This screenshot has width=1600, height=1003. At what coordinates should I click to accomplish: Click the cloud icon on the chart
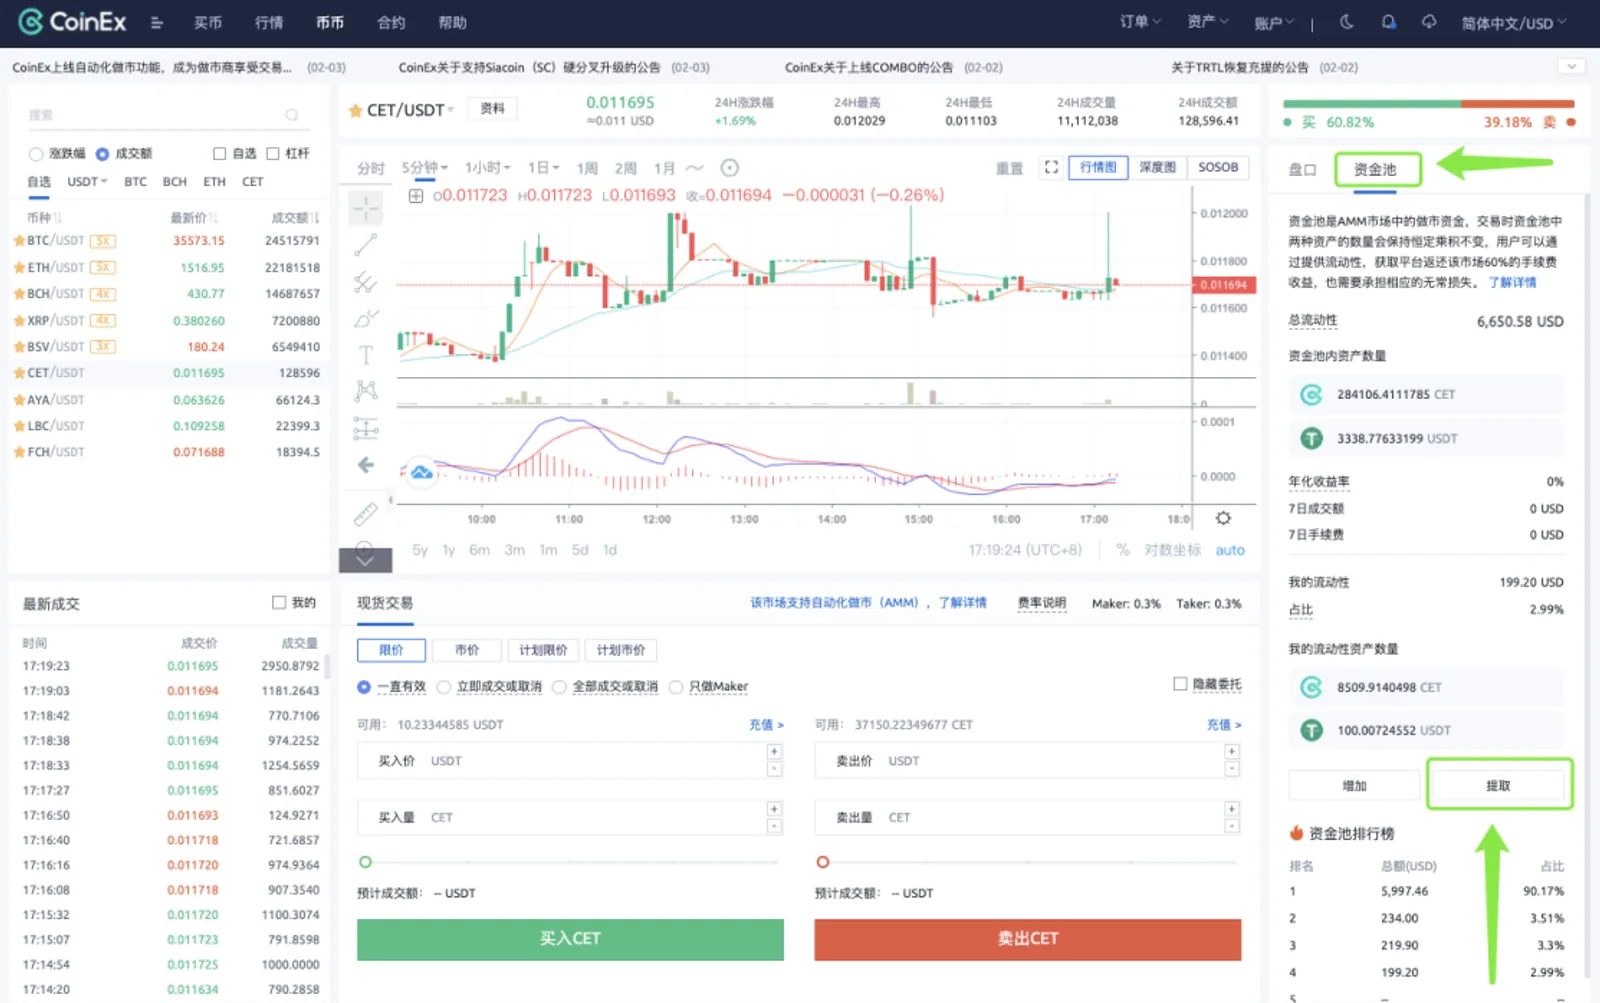[422, 472]
